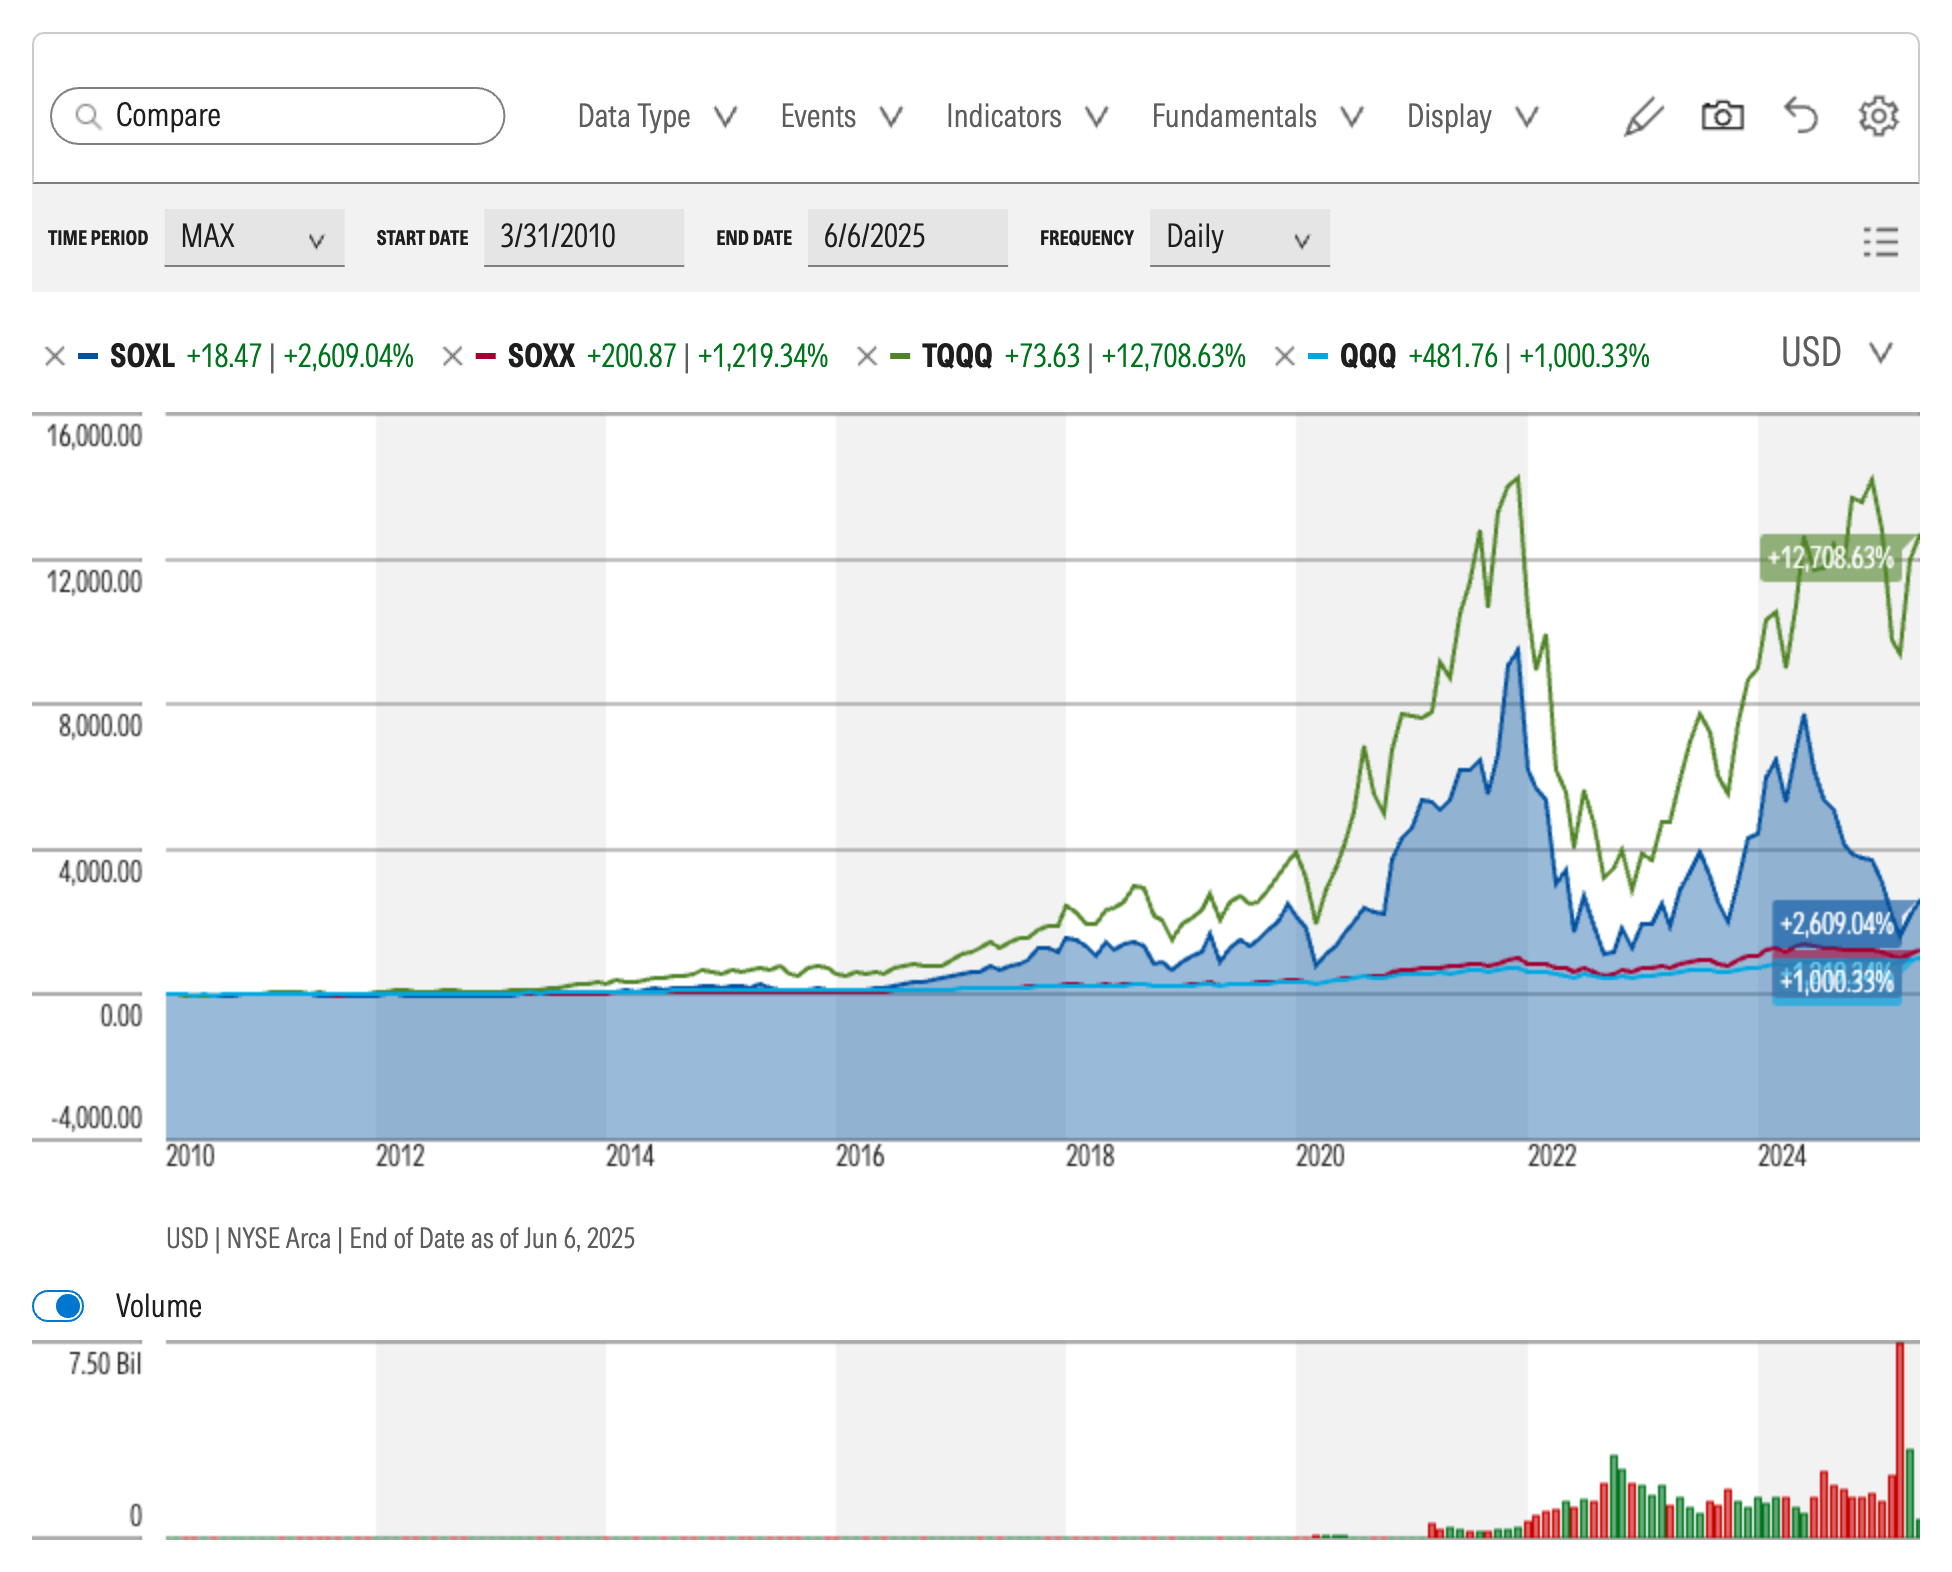Toggle the Volume switch off
Image resolution: width=1952 pixels, height=1572 pixels.
pyautogui.click(x=59, y=1306)
